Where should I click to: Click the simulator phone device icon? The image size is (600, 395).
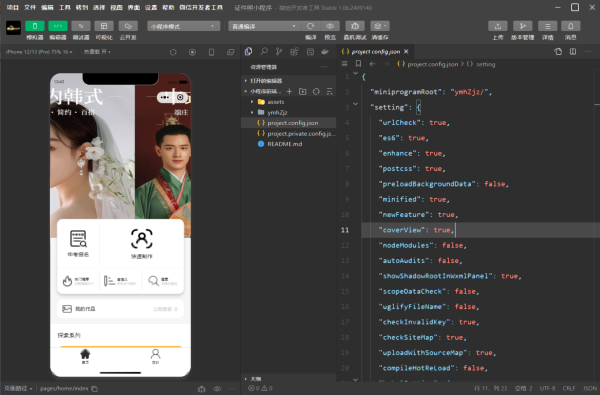[x=211, y=52]
